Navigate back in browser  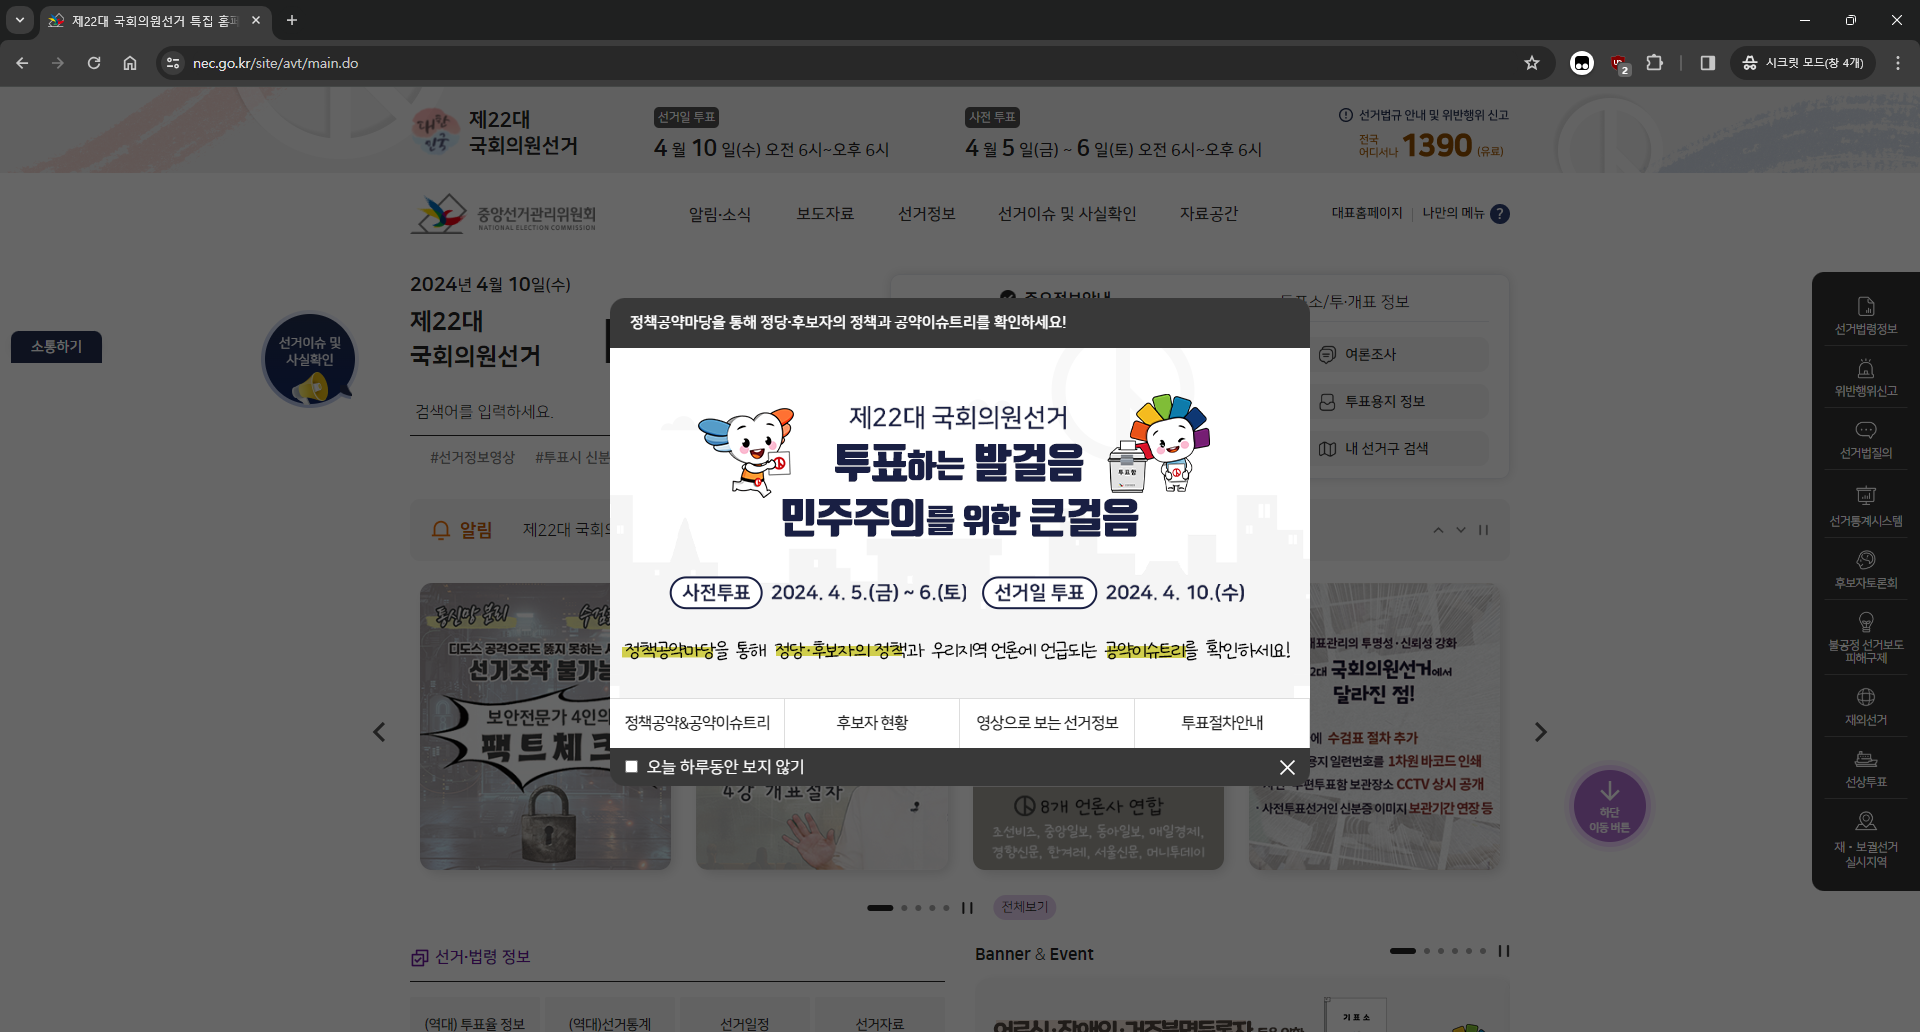pos(22,63)
